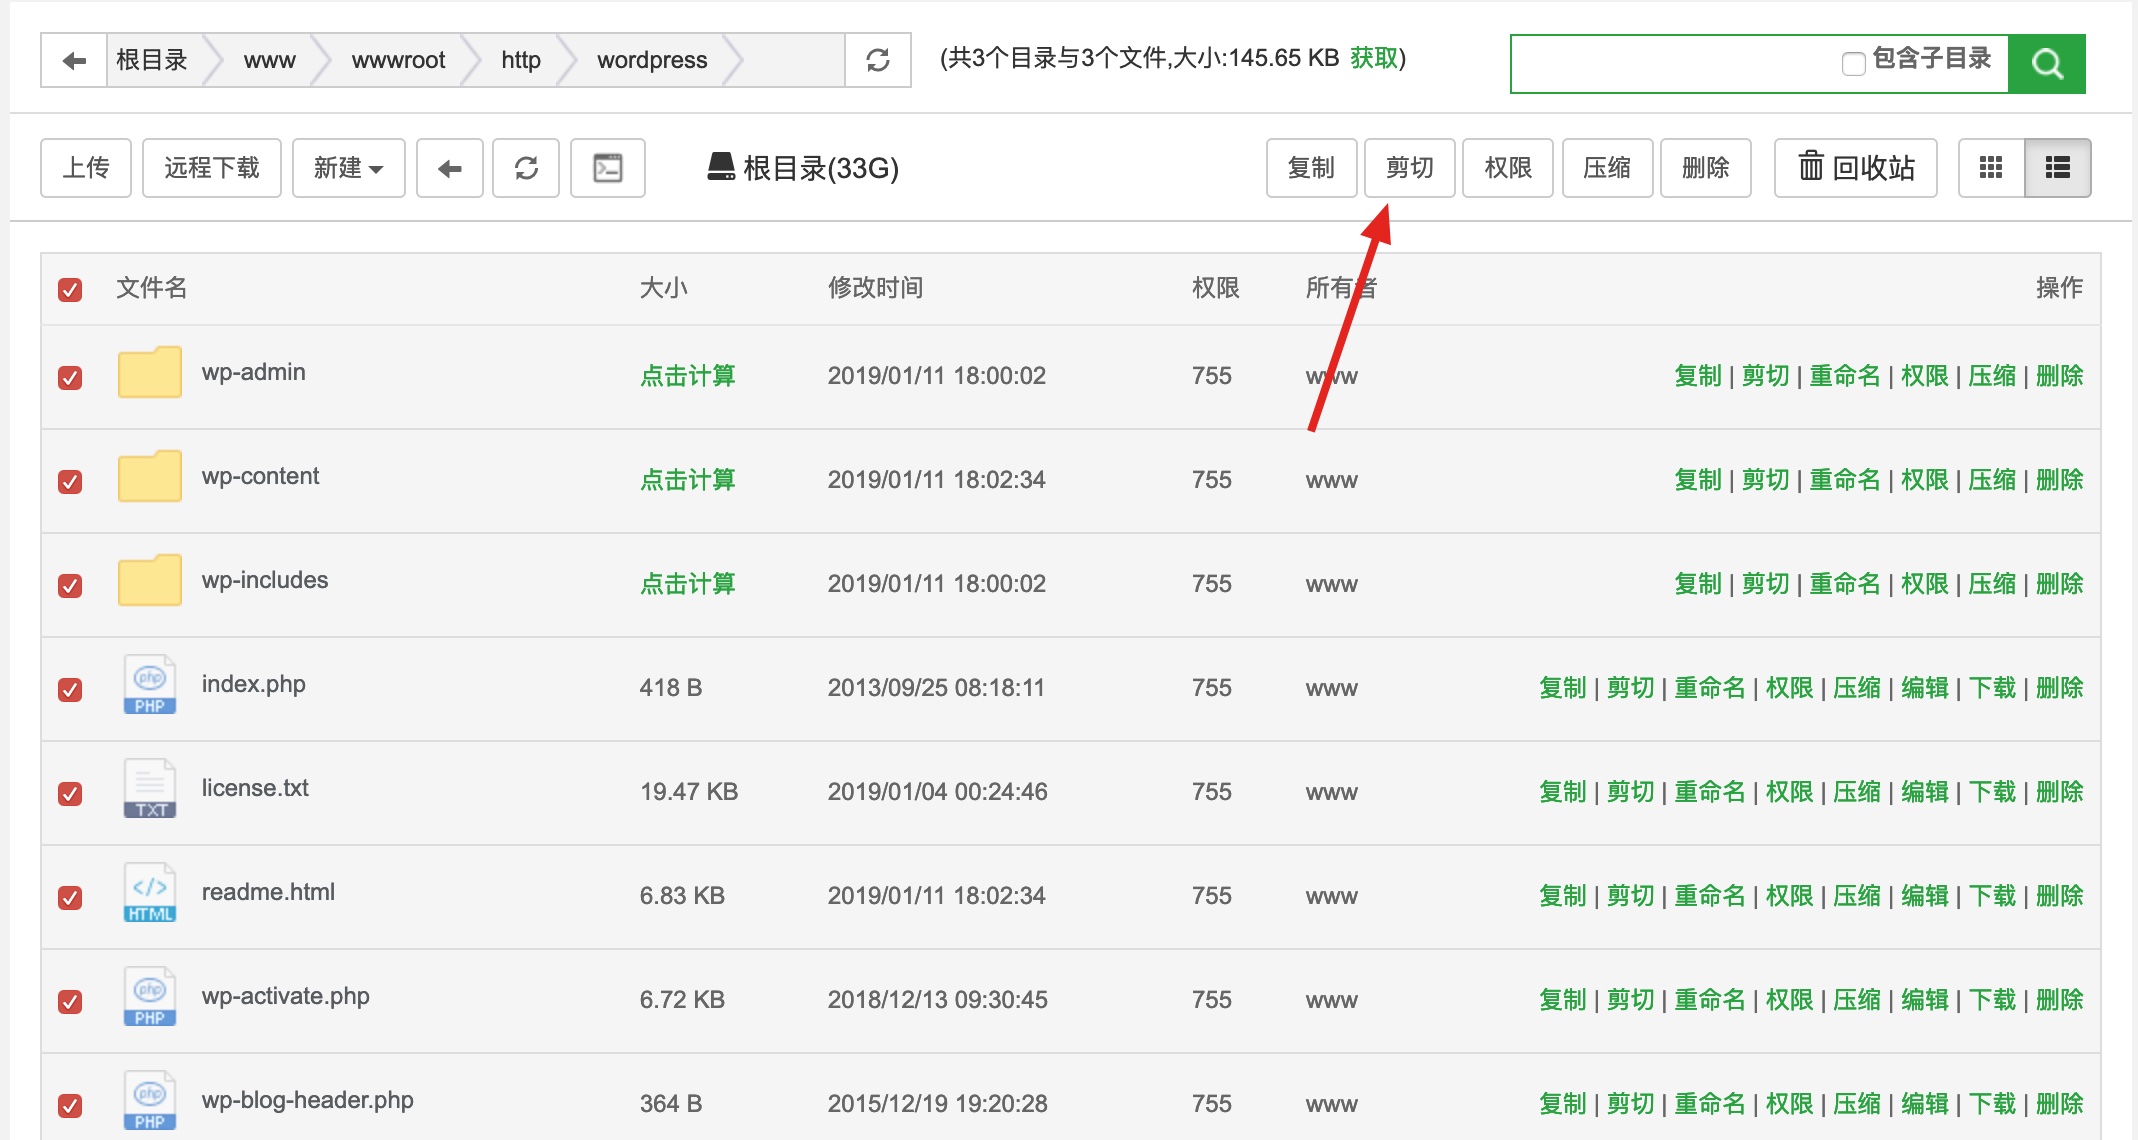Switch to grid icon view
This screenshot has width=2138, height=1140.
point(1990,168)
